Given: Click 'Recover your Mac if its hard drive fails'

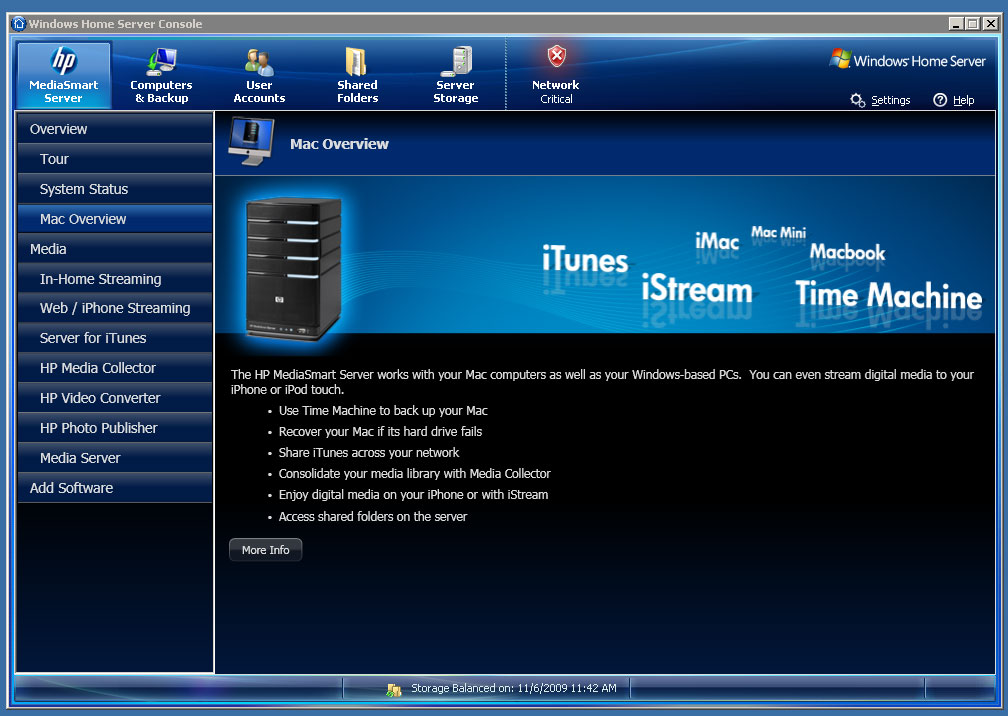Looking at the screenshot, I should click(x=380, y=432).
